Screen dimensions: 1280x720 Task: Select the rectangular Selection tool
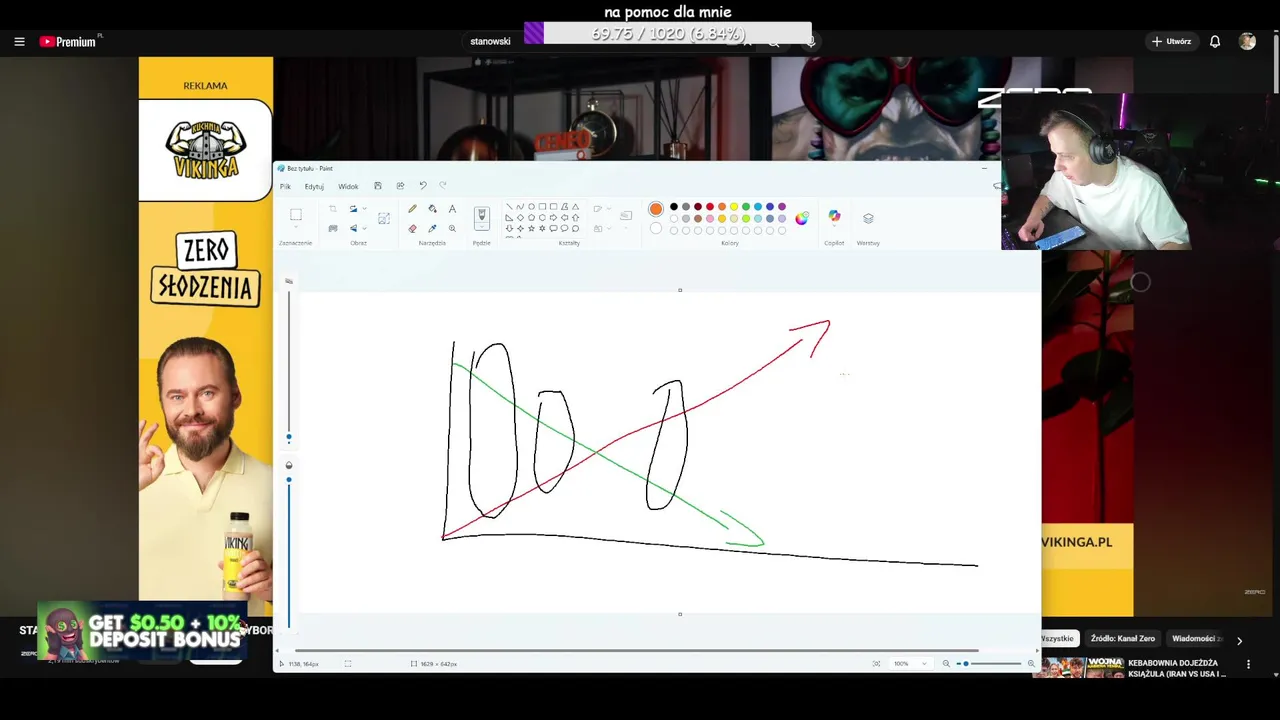coord(296,215)
